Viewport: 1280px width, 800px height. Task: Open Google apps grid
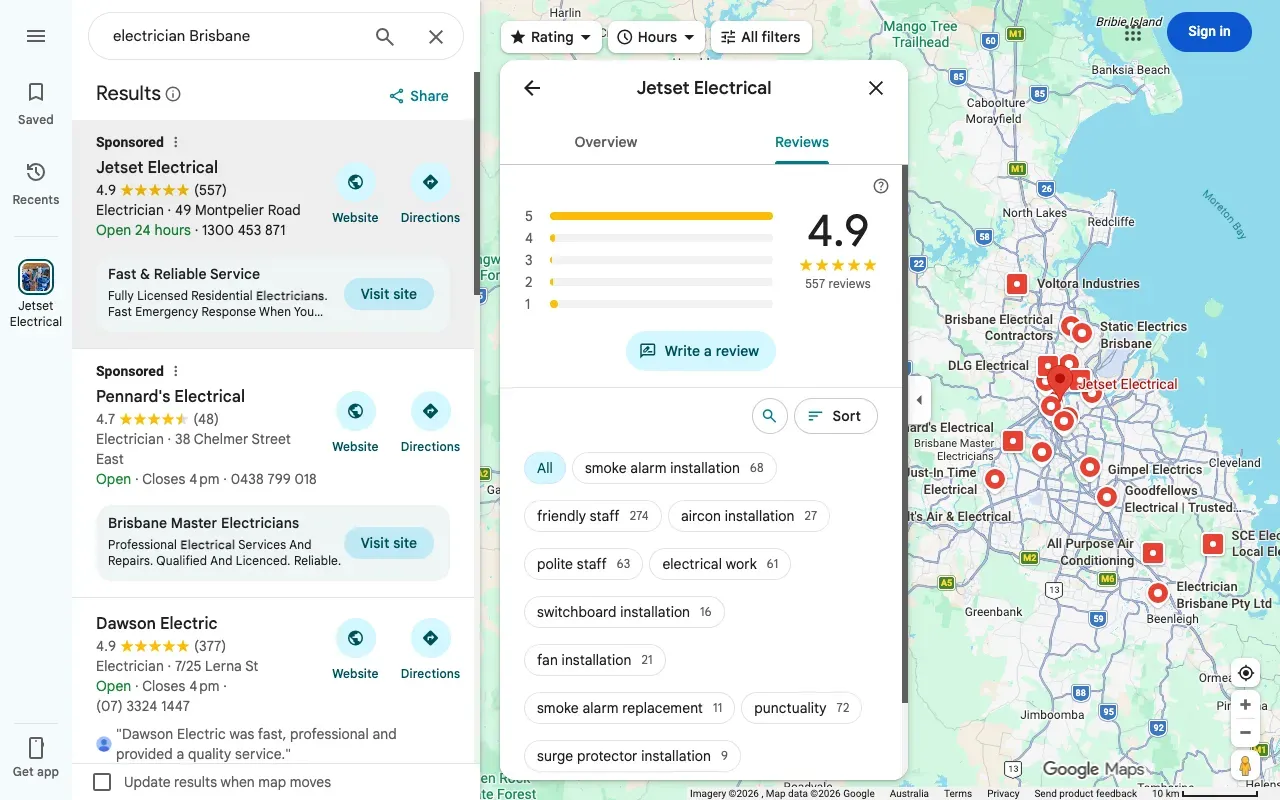tap(1133, 32)
